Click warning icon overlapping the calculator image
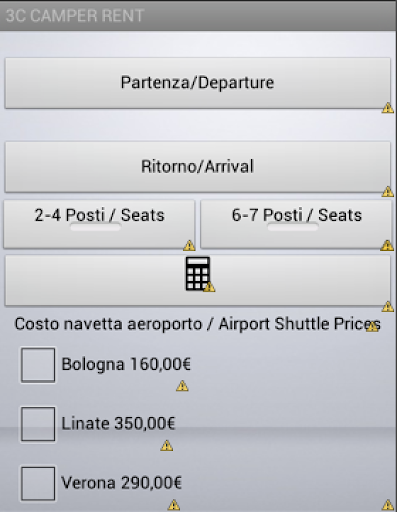 pyautogui.click(x=209, y=287)
